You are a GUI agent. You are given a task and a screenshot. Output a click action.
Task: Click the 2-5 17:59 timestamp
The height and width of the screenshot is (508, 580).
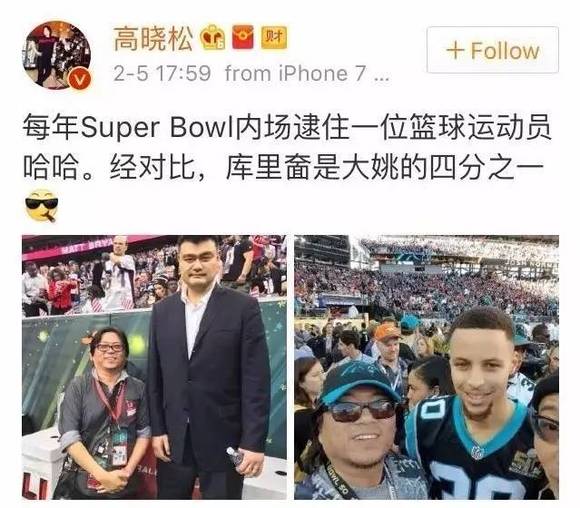[162, 73]
